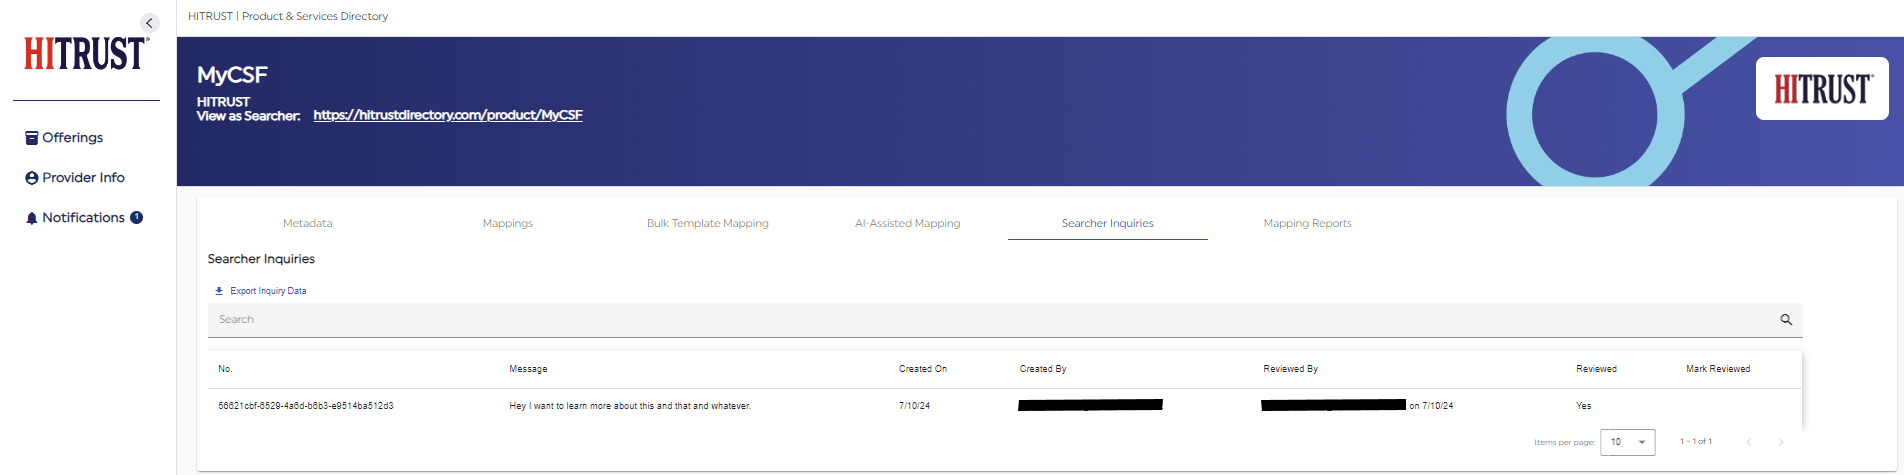Image resolution: width=1904 pixels, height=475 pixels.
Task: Click the MyCSF heading in the banner
Action: tap(232, 75)
